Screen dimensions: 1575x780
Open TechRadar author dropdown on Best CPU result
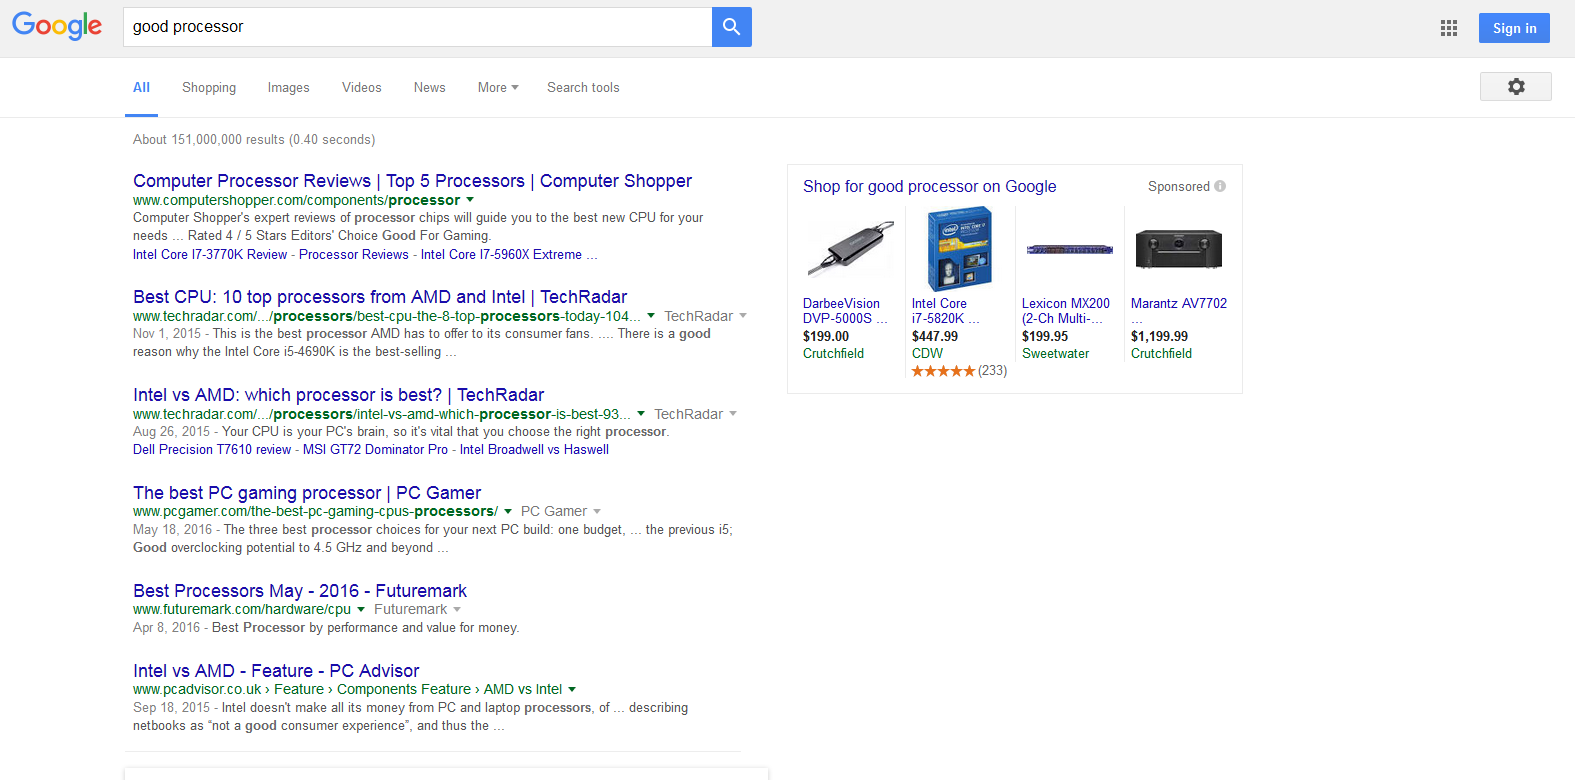coord(705,316)
